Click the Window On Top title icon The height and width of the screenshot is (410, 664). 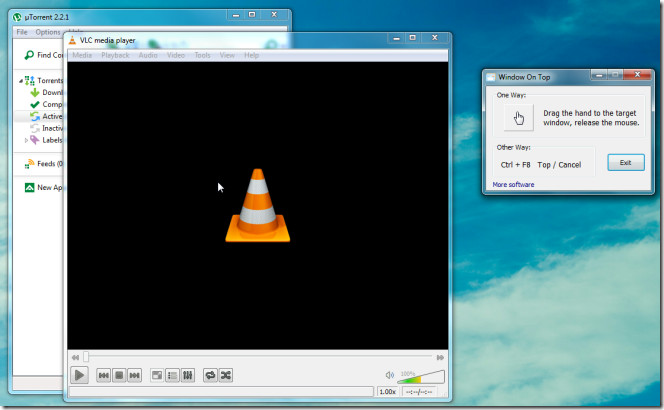point(491,77)
